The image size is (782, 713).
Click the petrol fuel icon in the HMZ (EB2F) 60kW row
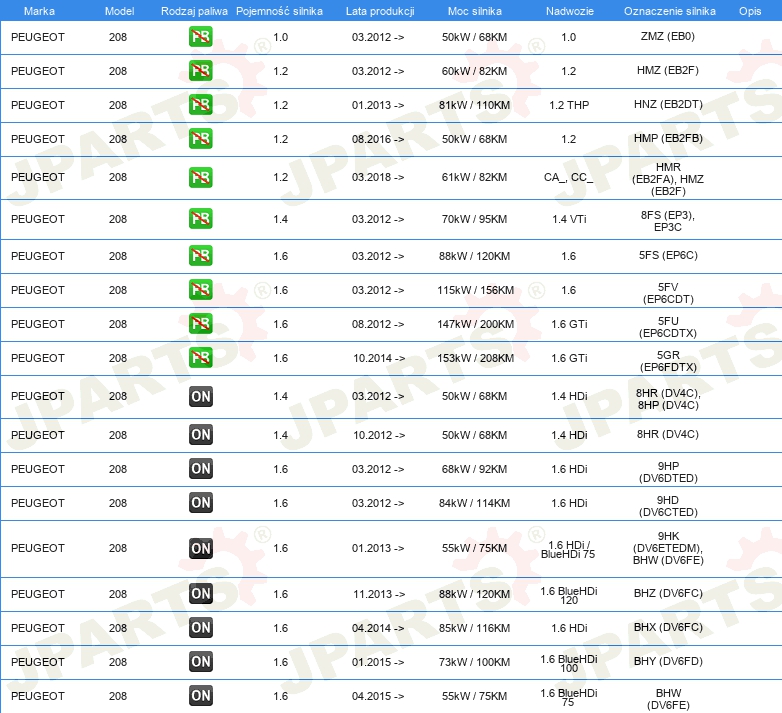pos(200,71)
